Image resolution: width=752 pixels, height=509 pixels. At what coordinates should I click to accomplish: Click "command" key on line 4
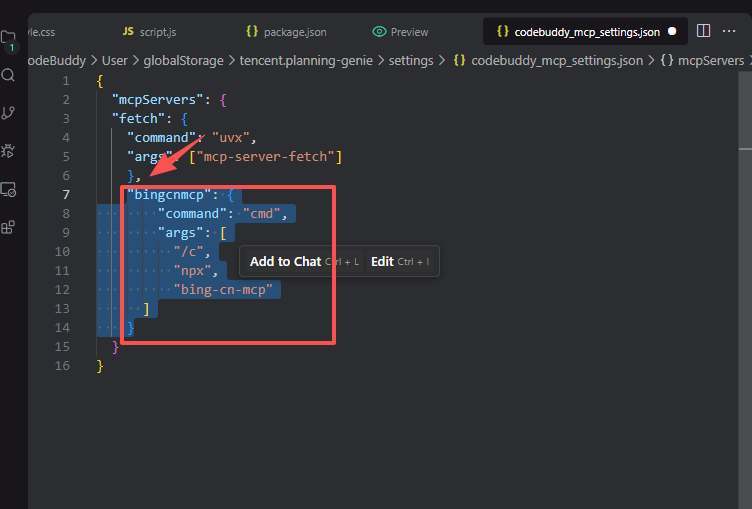pyautogui.click(x=162, y=138)
